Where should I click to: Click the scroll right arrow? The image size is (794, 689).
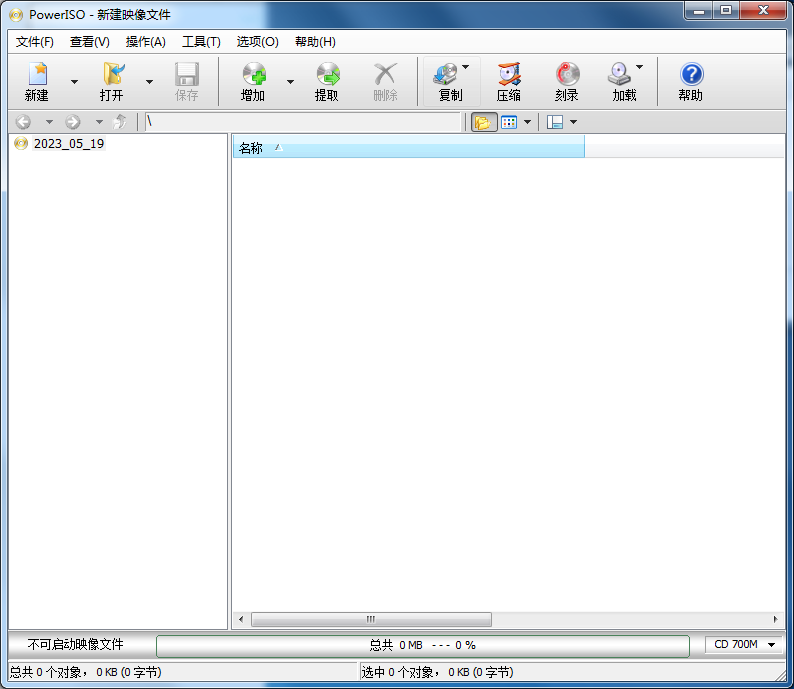click(775, 619)
